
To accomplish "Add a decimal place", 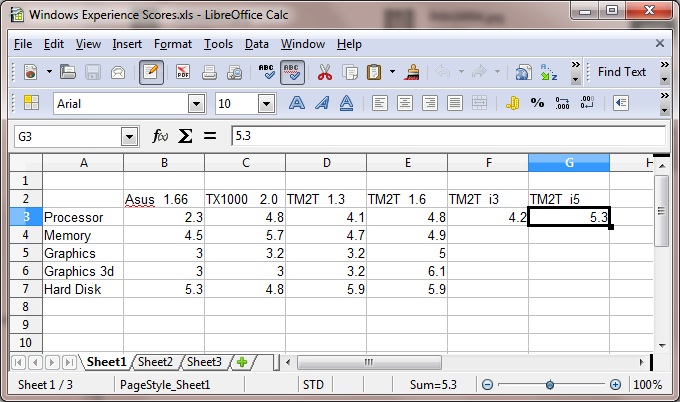I will [x=562, y=103].
